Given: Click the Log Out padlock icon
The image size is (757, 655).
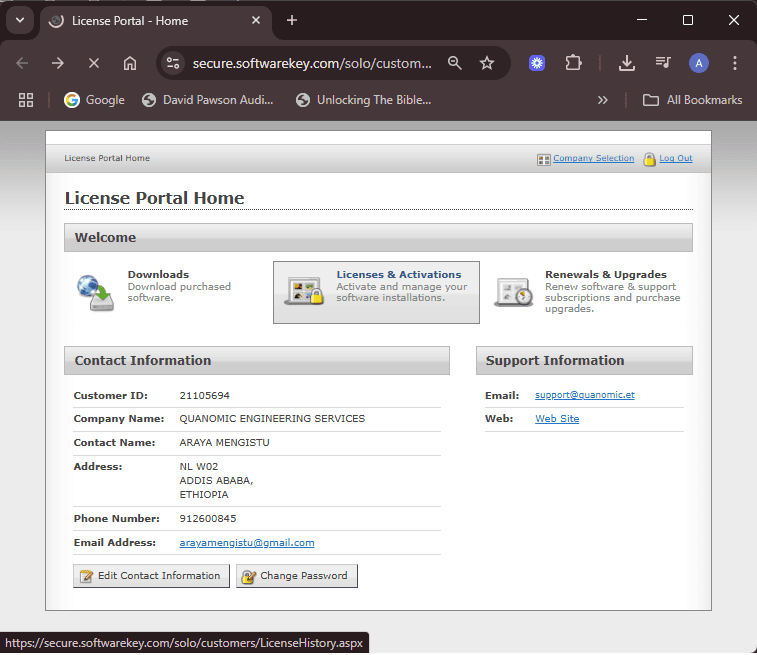Looking at the screenshot, I should (649, 159).
